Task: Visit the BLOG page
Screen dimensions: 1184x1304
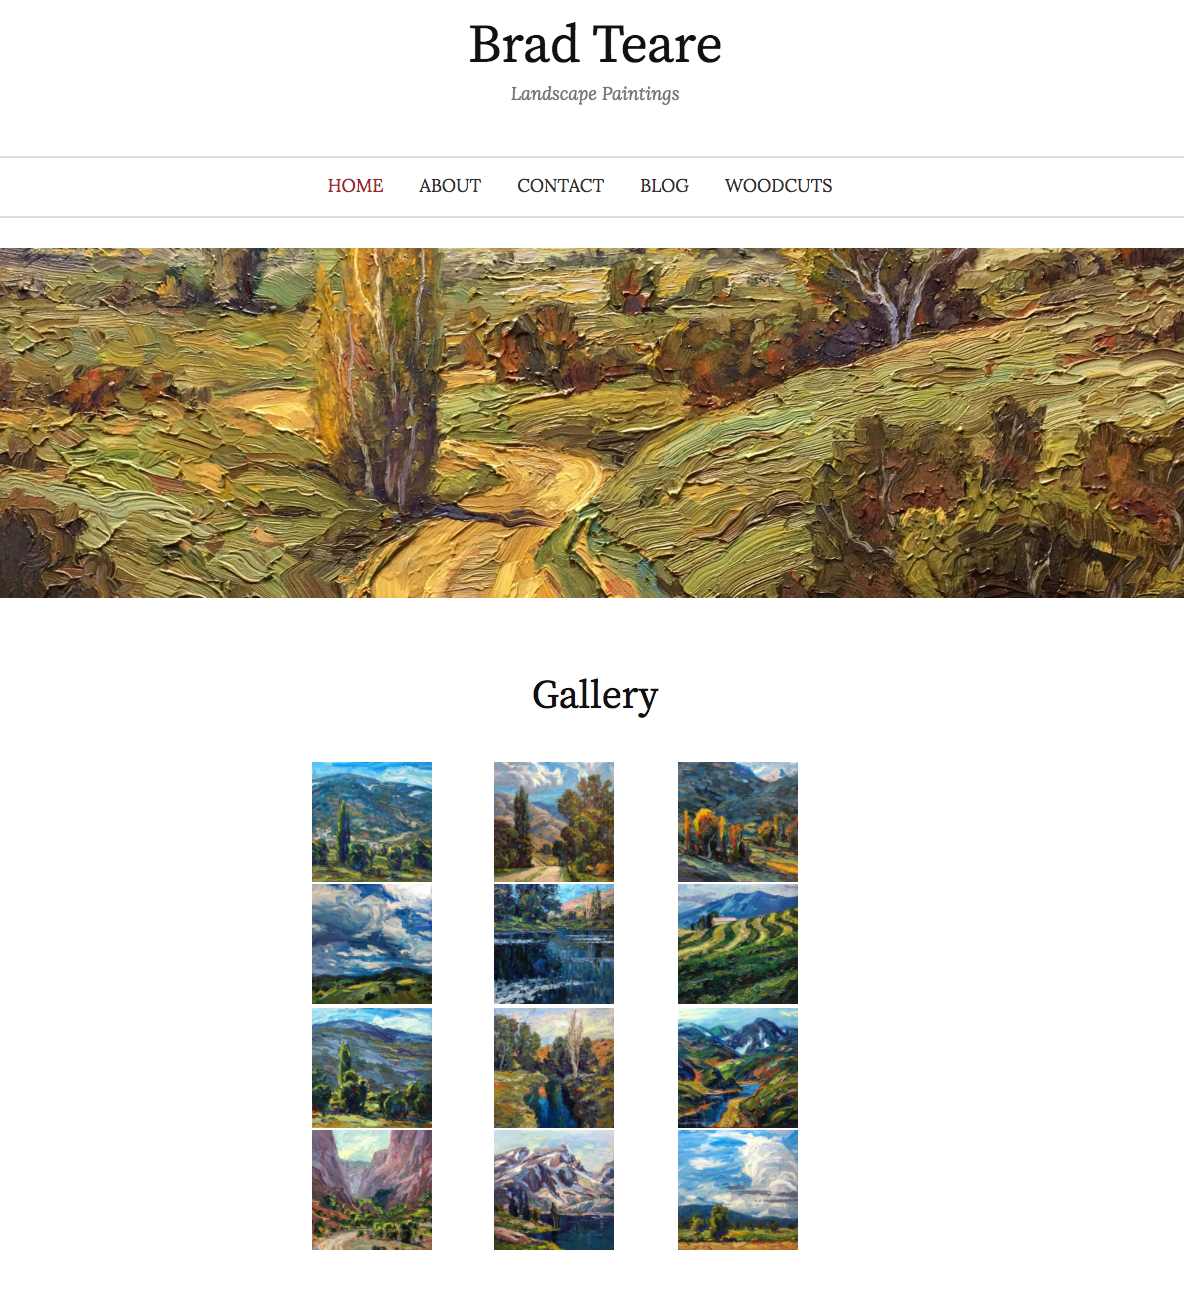Action: pyautogui.click(x=664, y=186)
